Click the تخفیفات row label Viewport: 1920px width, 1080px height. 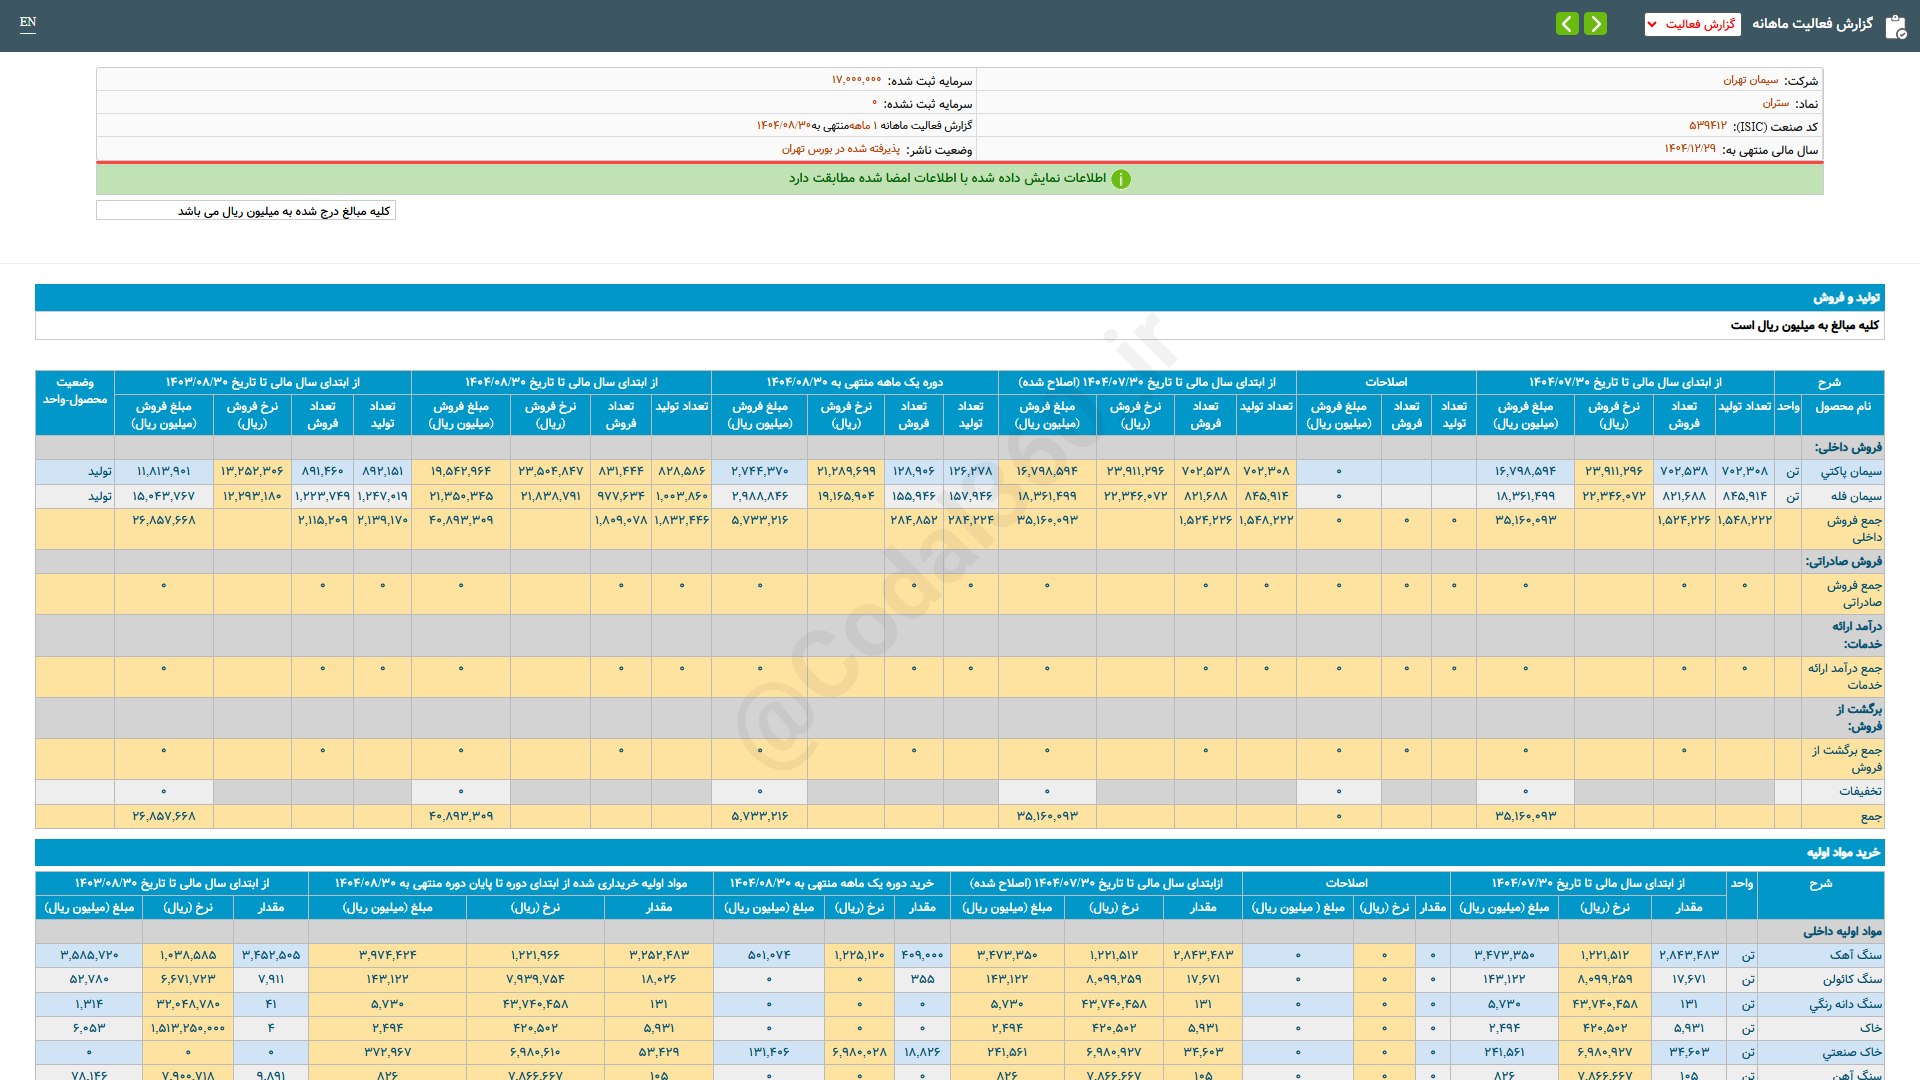coord(1859,791)
